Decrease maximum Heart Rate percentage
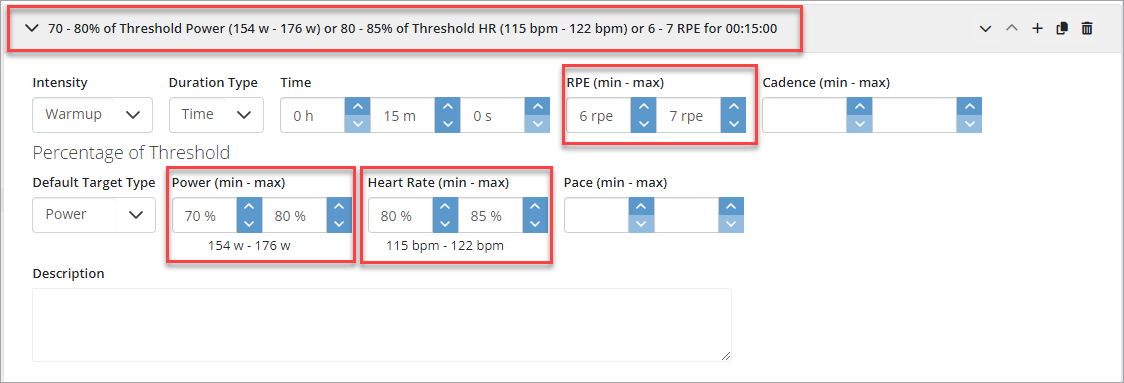Viewport: 1124px width, 383px height. point(535,224)
